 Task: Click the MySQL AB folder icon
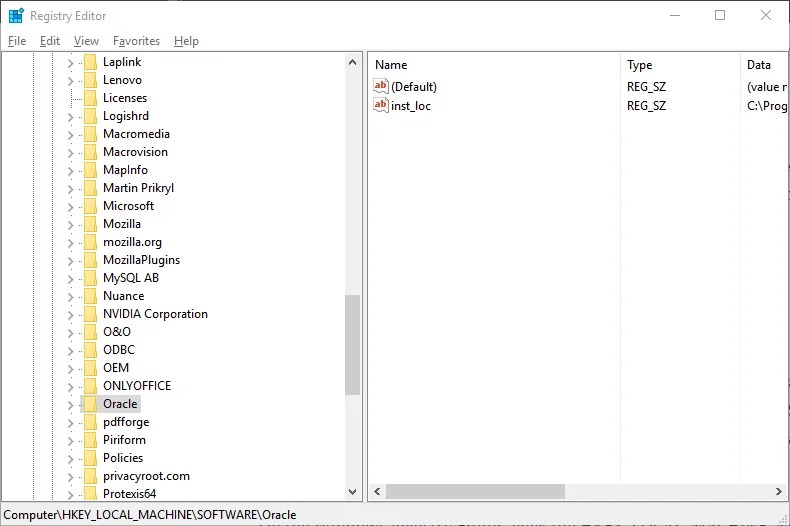point(90,278)
